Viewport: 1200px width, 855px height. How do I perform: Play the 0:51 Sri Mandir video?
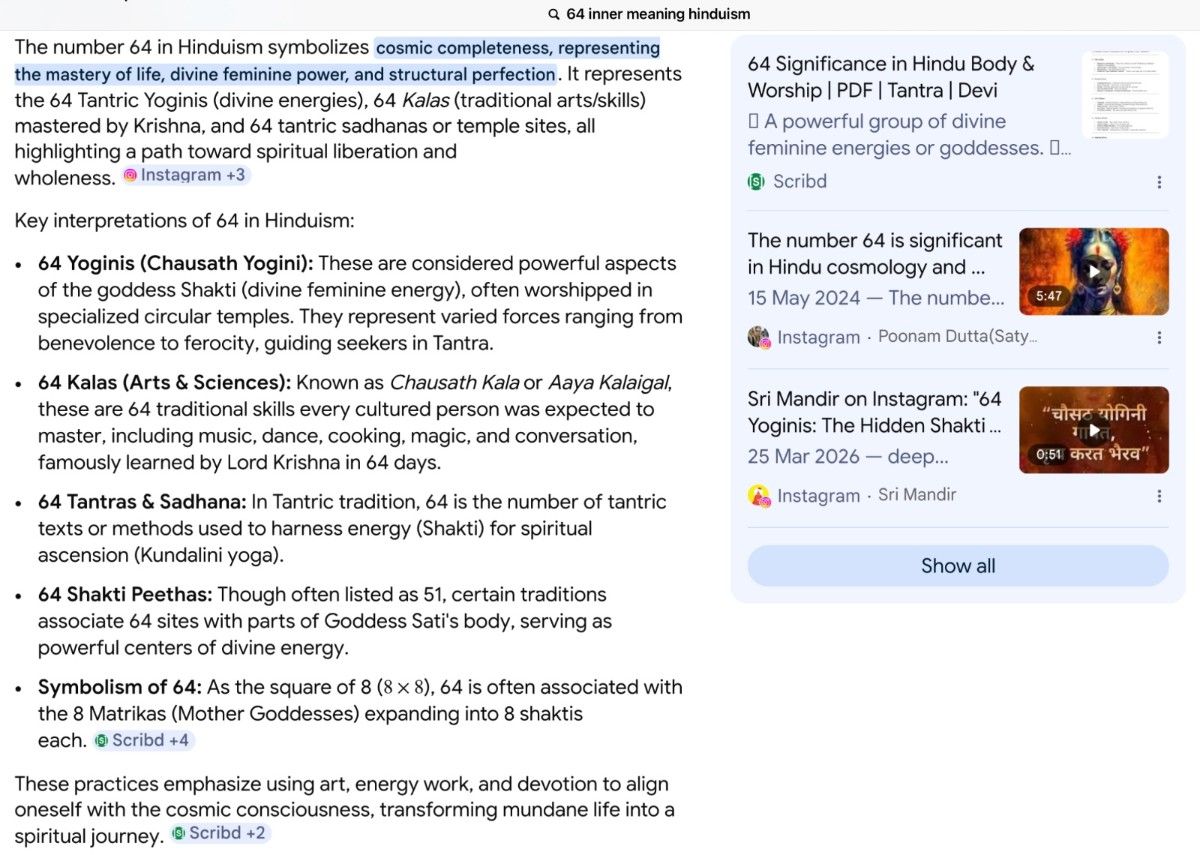point(1094,430)
